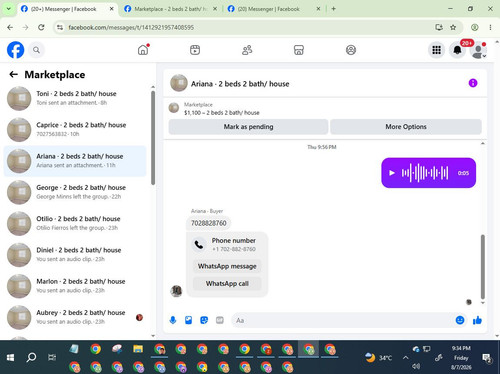Click the Mark as pending button
Screen dimensions: 500x374
[x=248, y=127]
